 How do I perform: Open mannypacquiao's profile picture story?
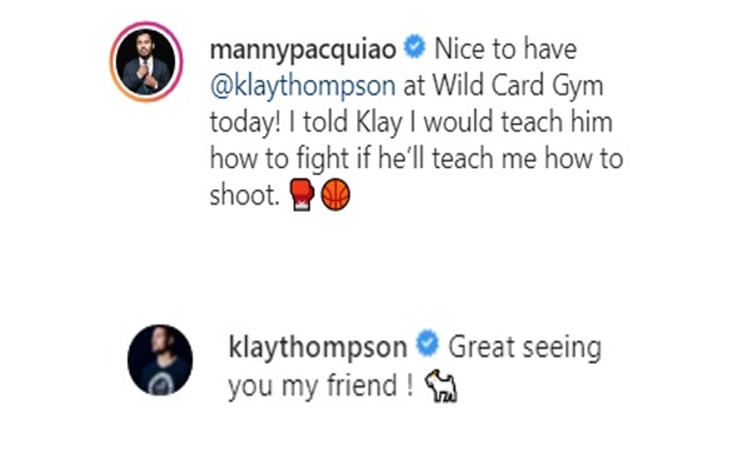pos(146,62)
